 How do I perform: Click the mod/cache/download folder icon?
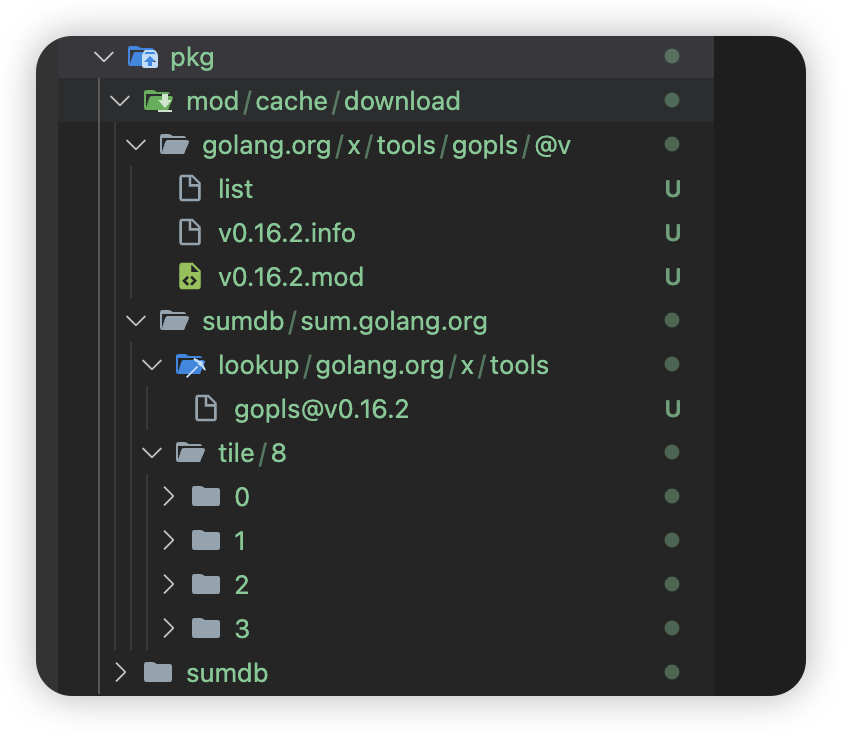[158, 101]
